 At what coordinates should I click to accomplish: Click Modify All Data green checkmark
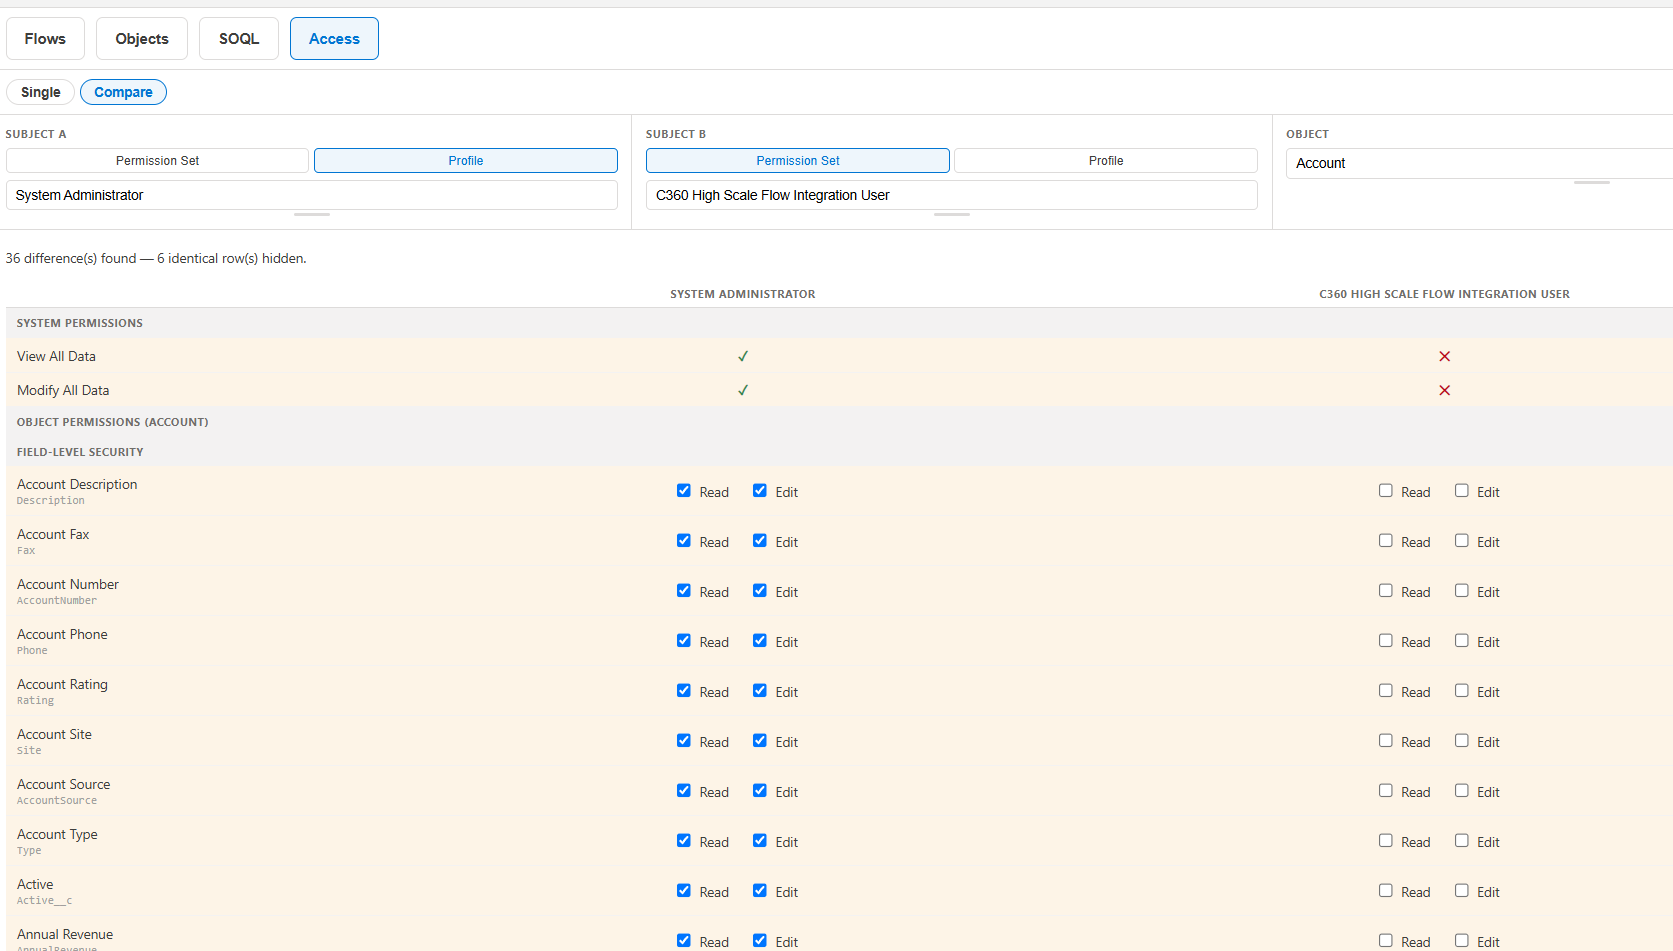743,391
